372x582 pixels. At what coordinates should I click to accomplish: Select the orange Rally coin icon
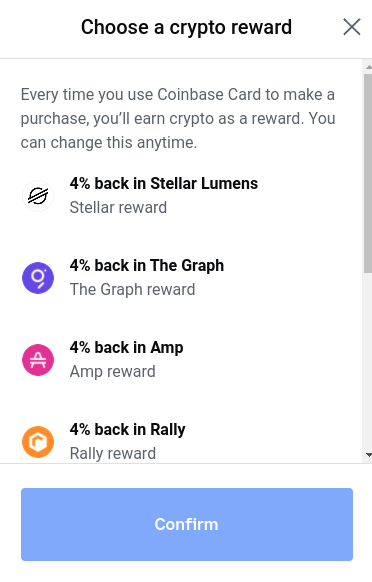[38, 442]
